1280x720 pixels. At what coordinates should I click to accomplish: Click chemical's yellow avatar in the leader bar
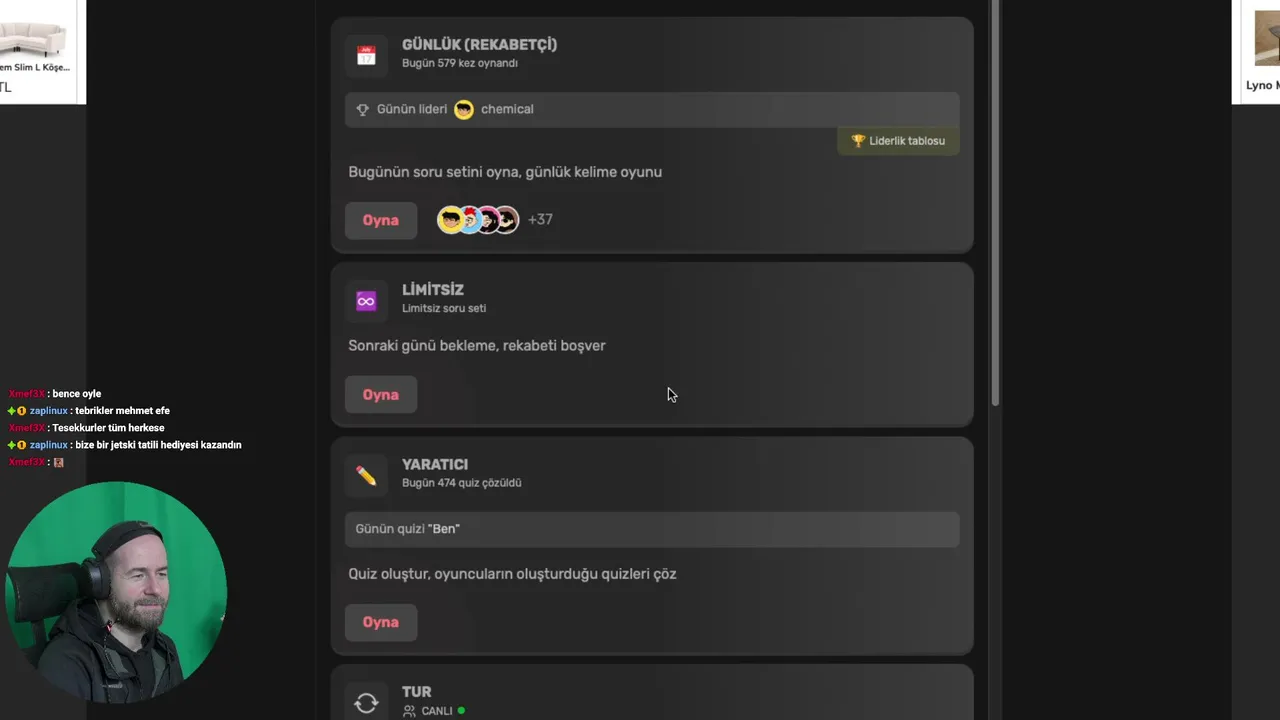pos(464,109)
